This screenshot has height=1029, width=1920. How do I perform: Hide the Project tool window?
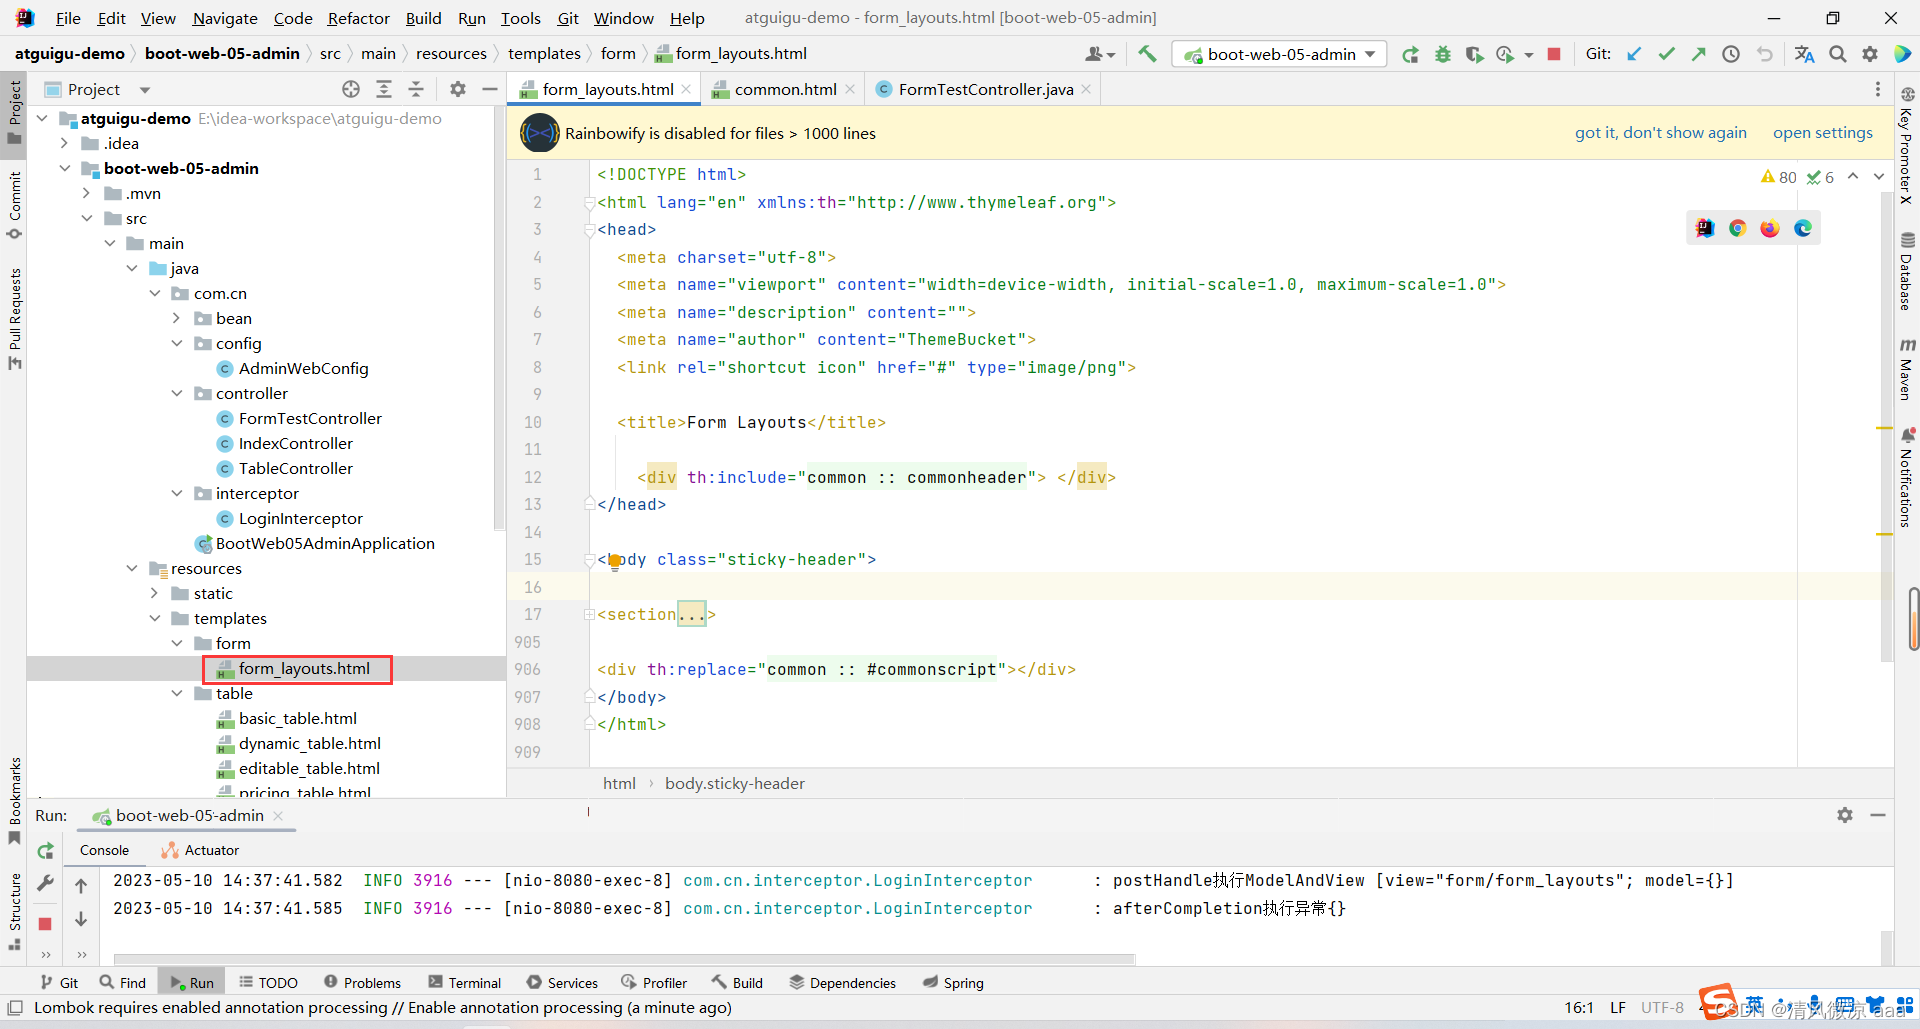(x=490, y=89)
